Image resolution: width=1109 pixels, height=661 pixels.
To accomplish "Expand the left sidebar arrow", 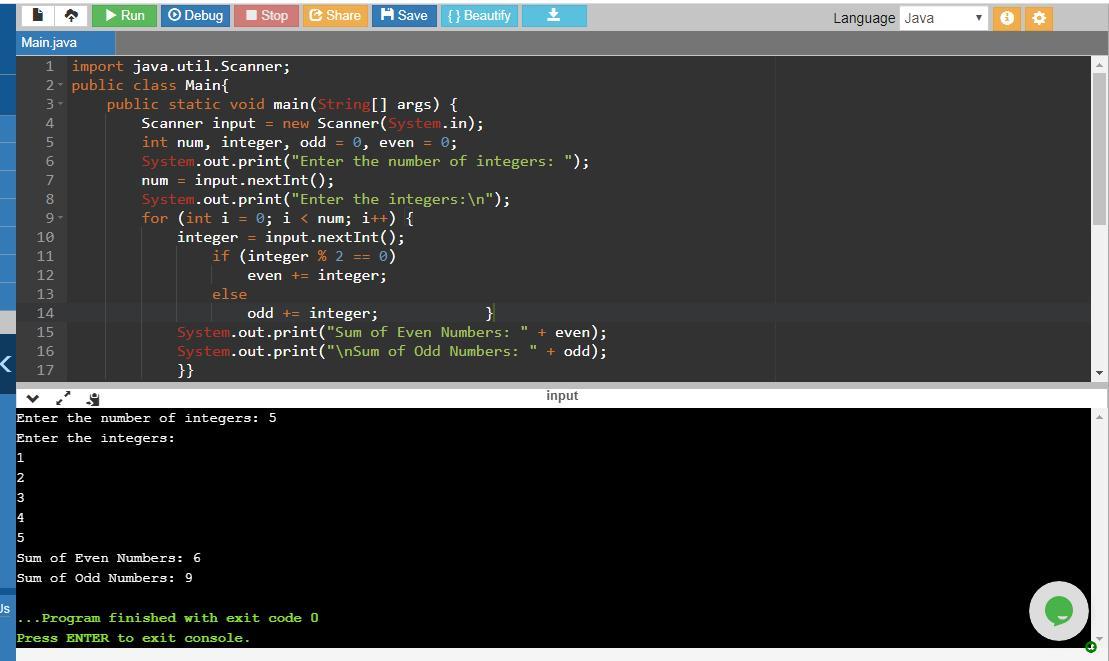I will pos(6,364).
